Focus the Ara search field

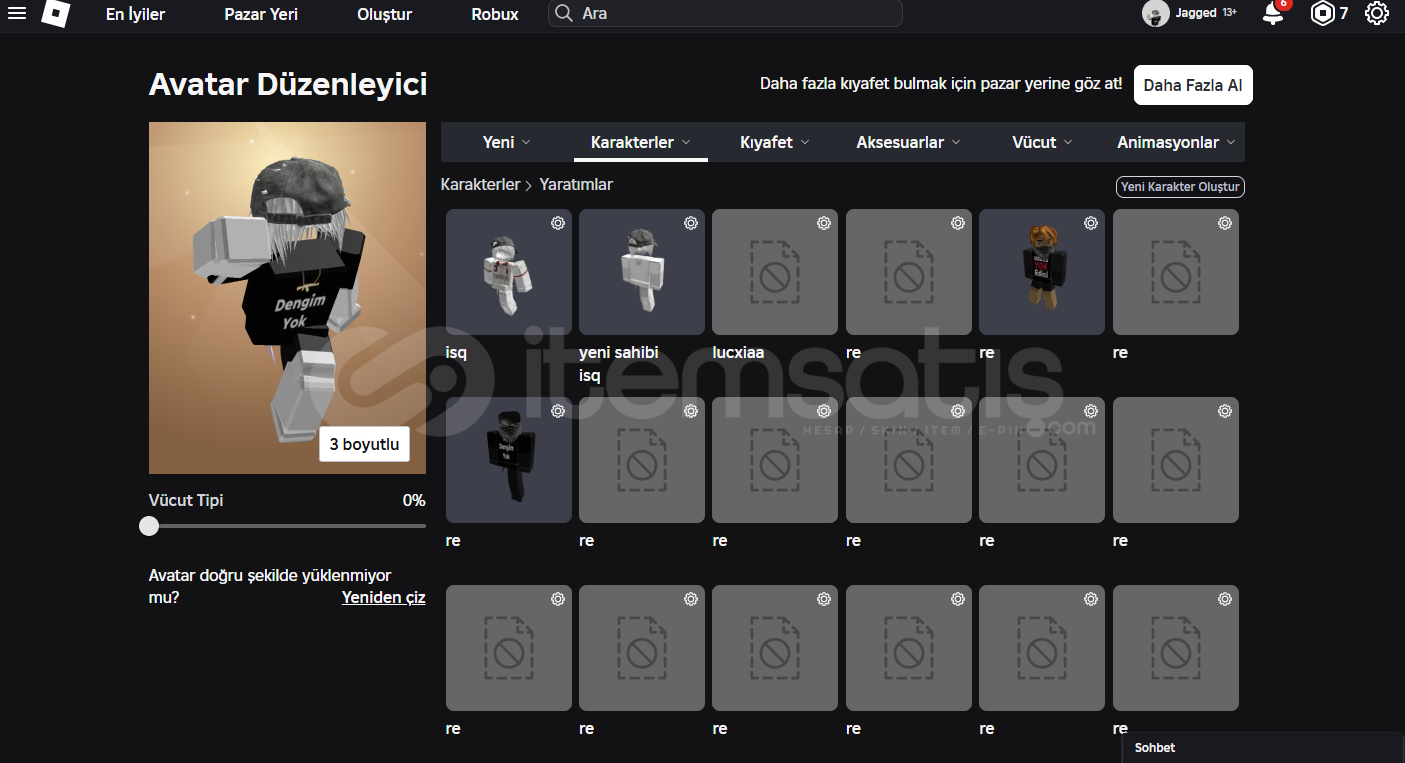click(725, 14)
